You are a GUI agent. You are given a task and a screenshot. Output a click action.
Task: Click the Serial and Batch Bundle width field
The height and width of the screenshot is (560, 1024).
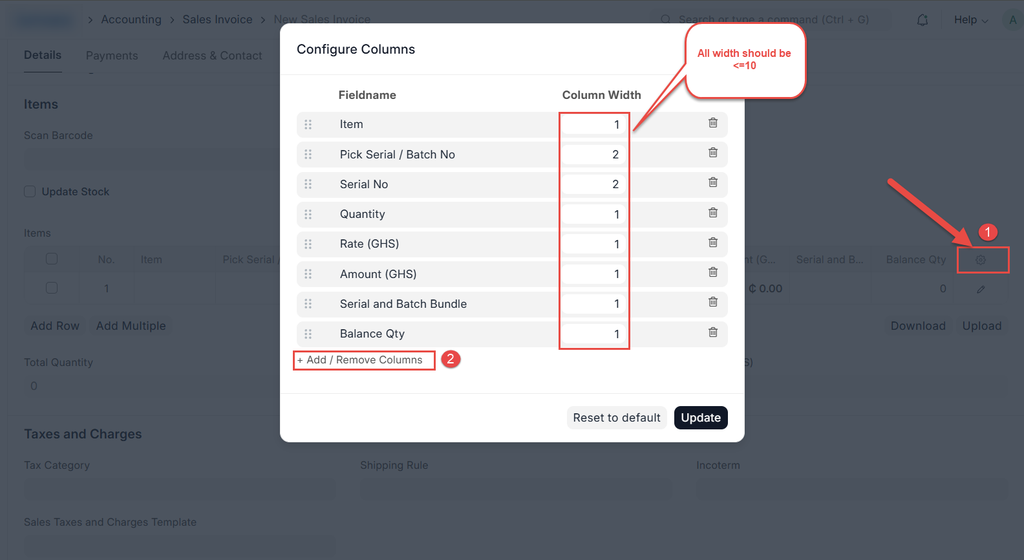[594, 304]
